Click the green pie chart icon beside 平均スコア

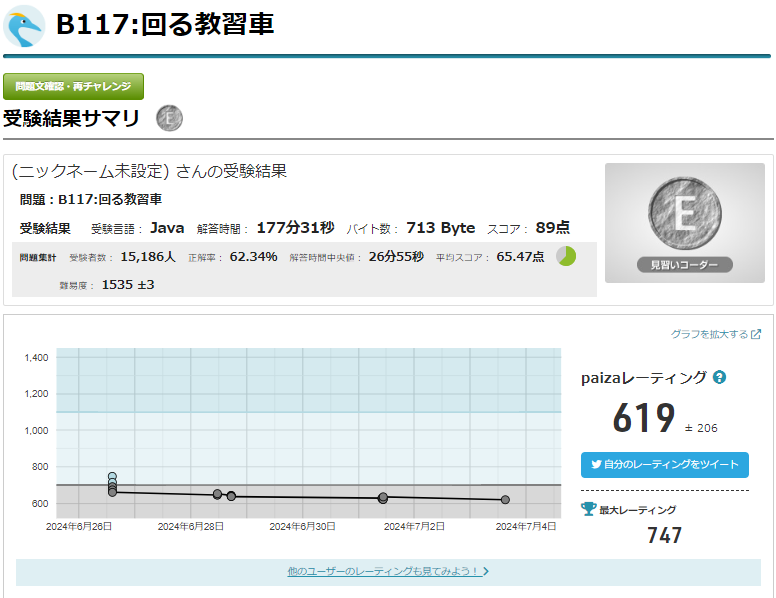tap(565, 256)
